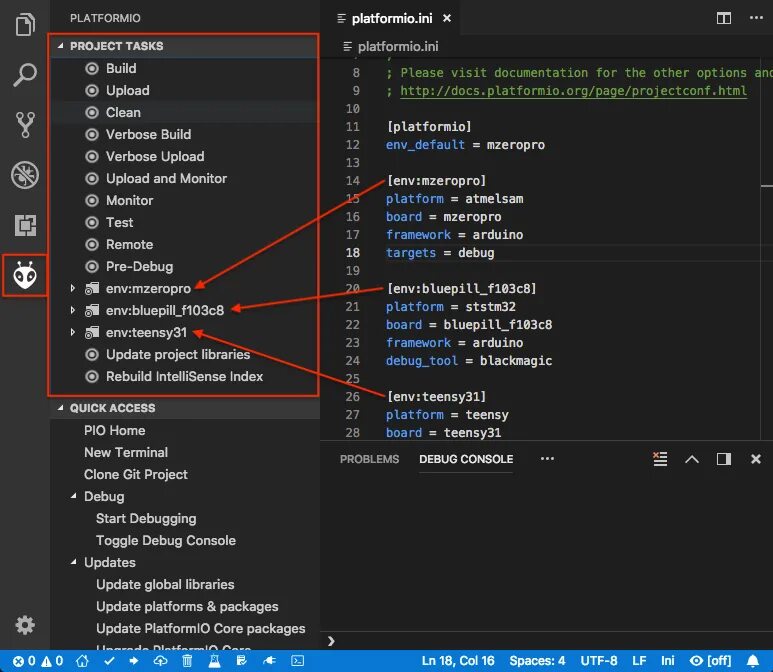This screenshot has width=773, height=672.
Task: Collapse the Updates group in Quick Access
Action: coord(73,562)
